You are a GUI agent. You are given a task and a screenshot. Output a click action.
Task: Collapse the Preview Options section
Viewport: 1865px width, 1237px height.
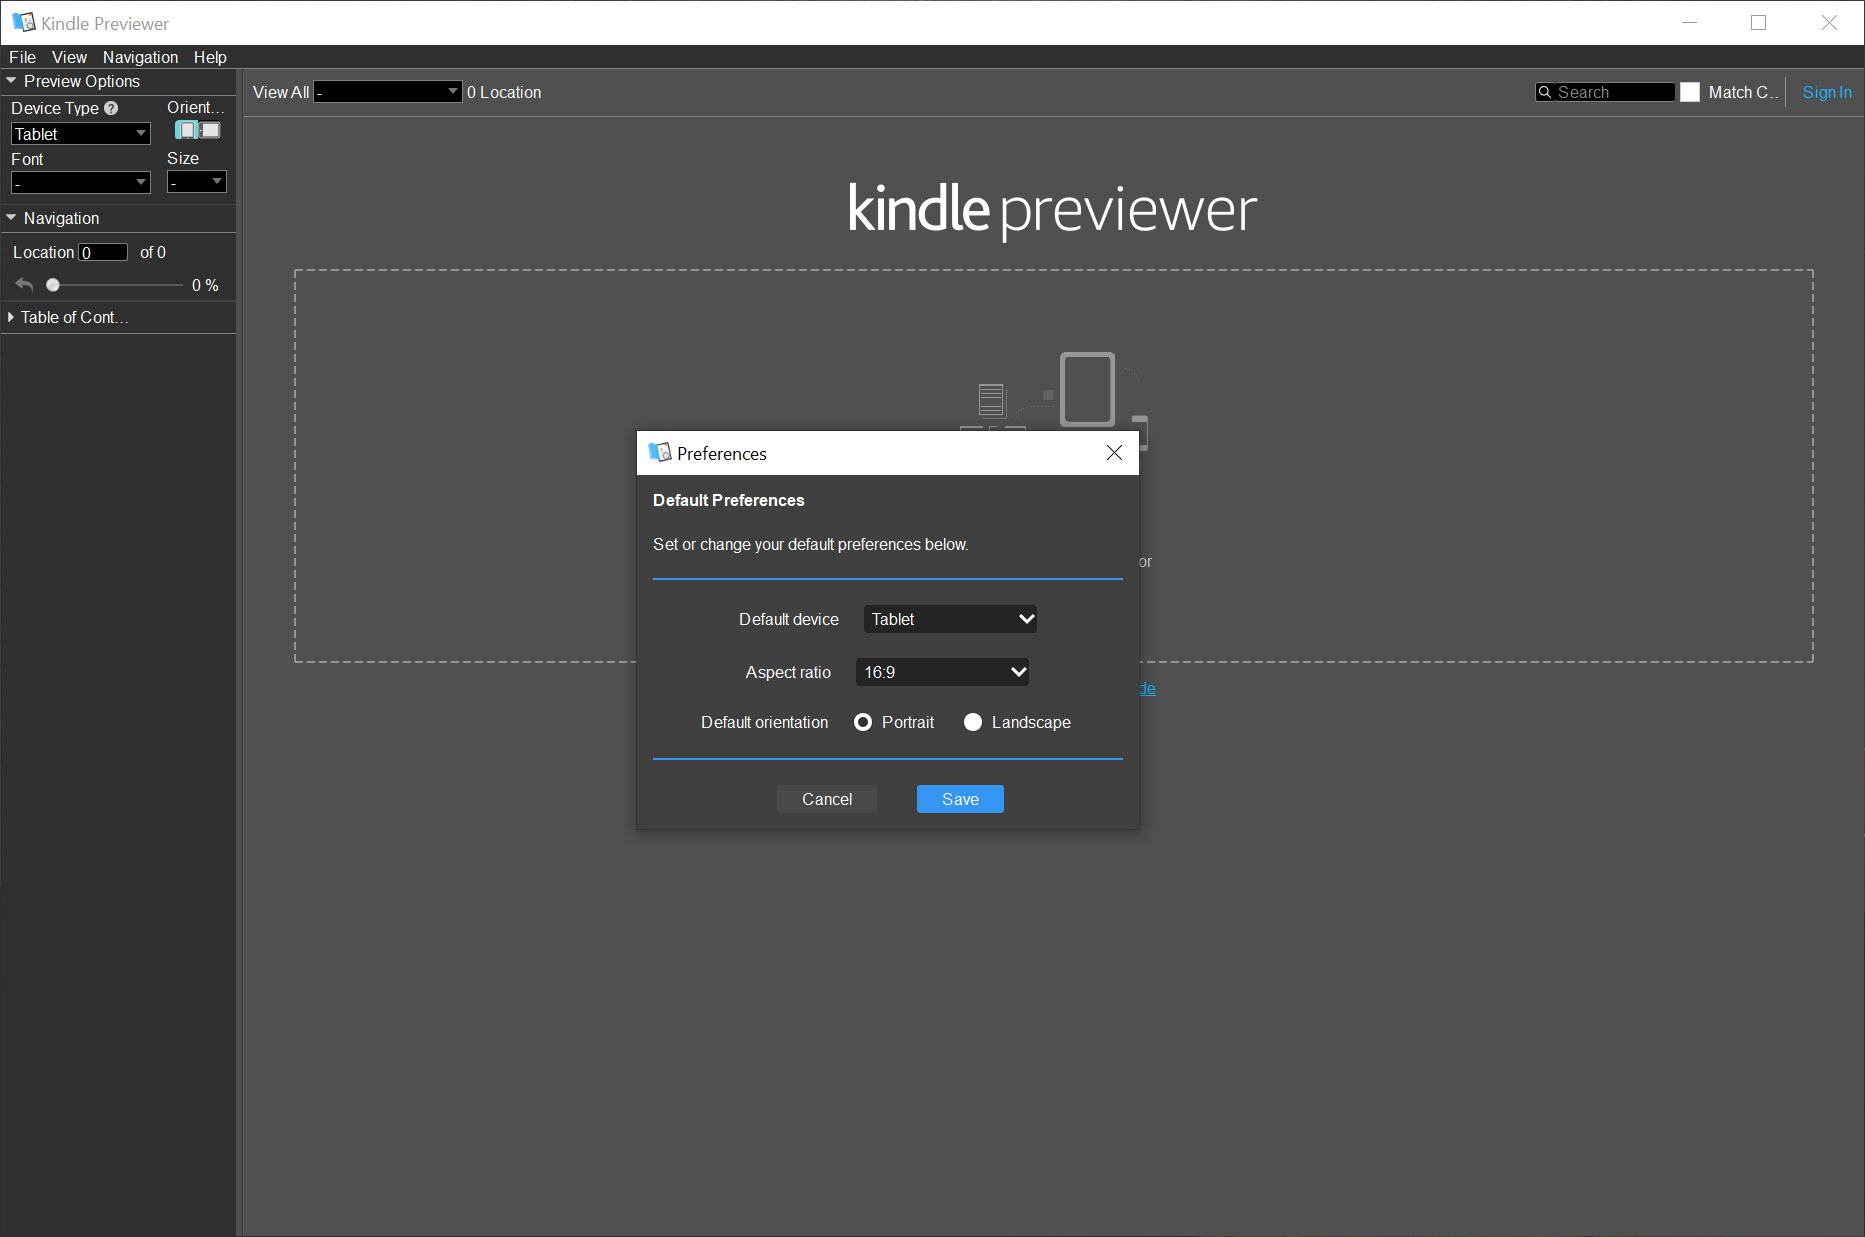(12, 81)
